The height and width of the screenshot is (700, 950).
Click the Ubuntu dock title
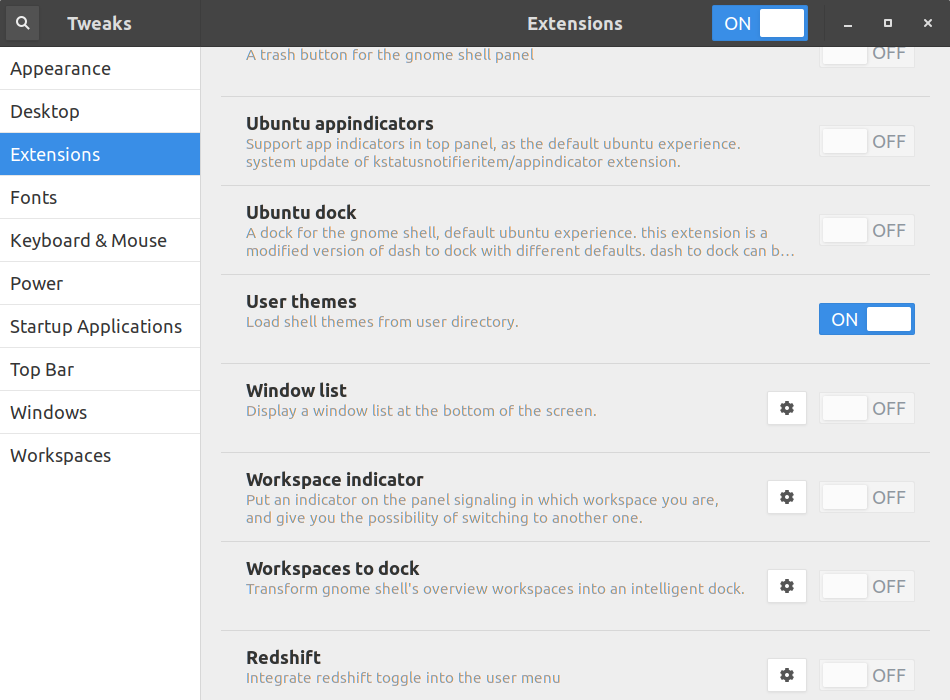tap(301, 213)
